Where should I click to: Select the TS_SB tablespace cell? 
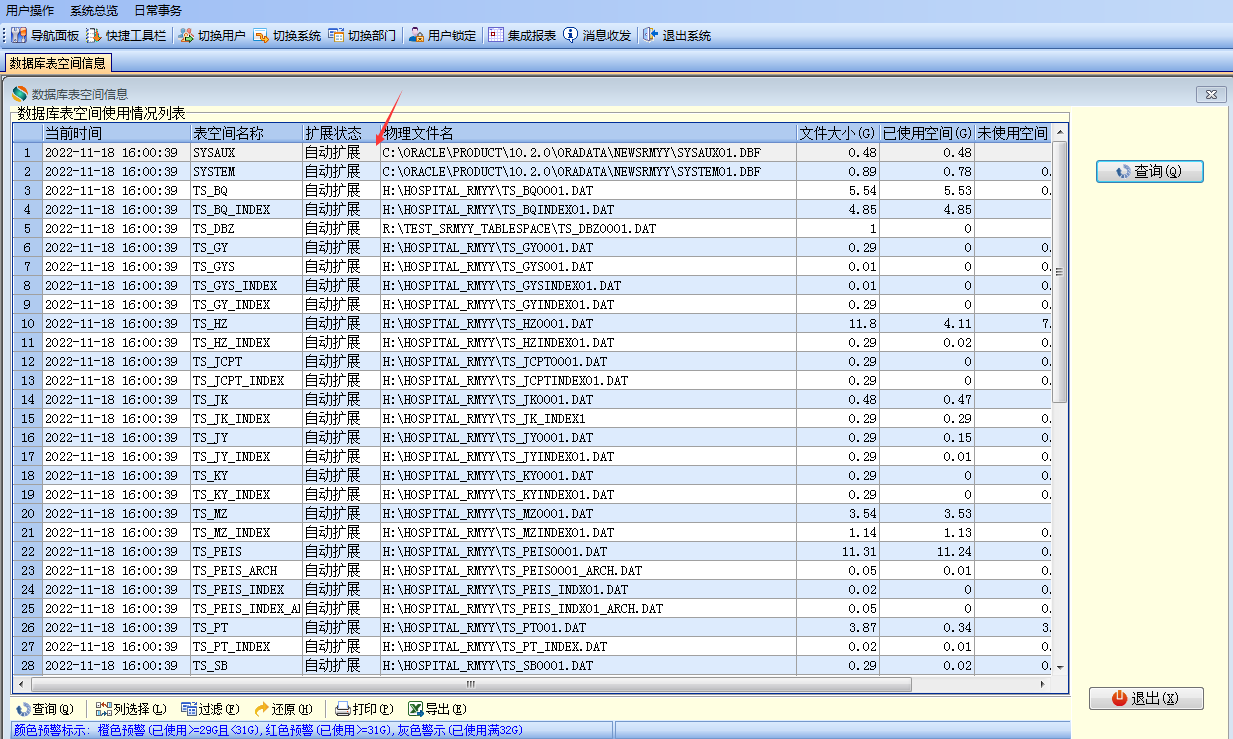(x=246, y=665)
